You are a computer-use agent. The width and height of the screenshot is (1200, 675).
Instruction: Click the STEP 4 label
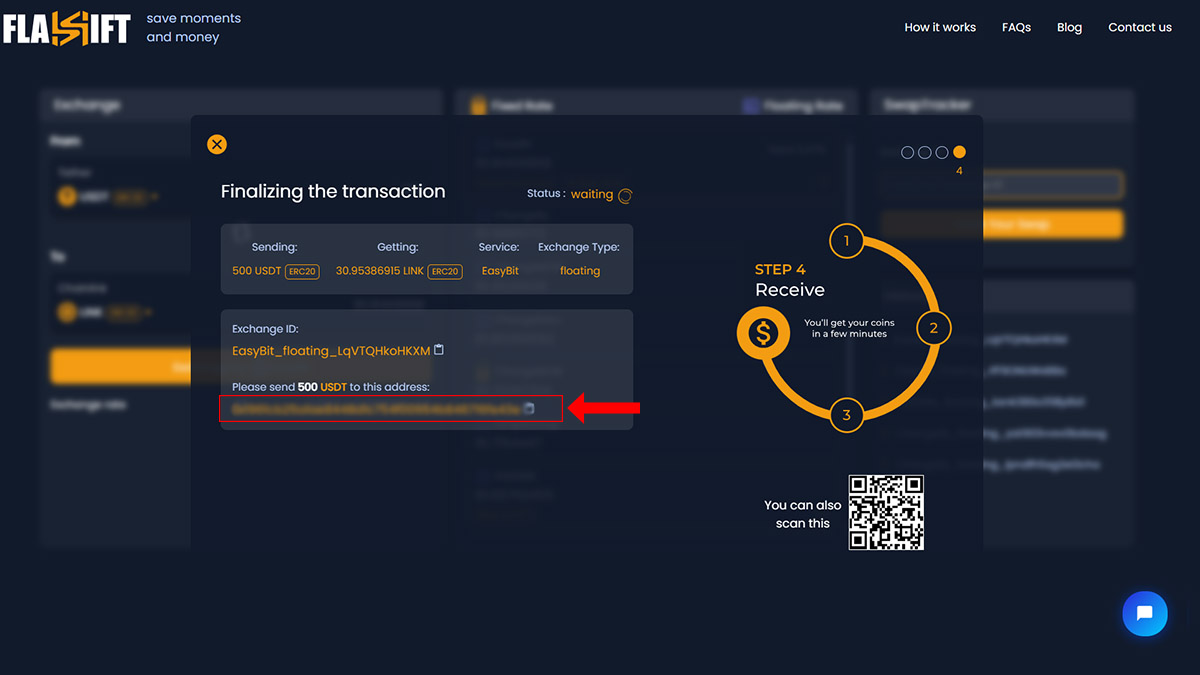(x=780, y=269)
